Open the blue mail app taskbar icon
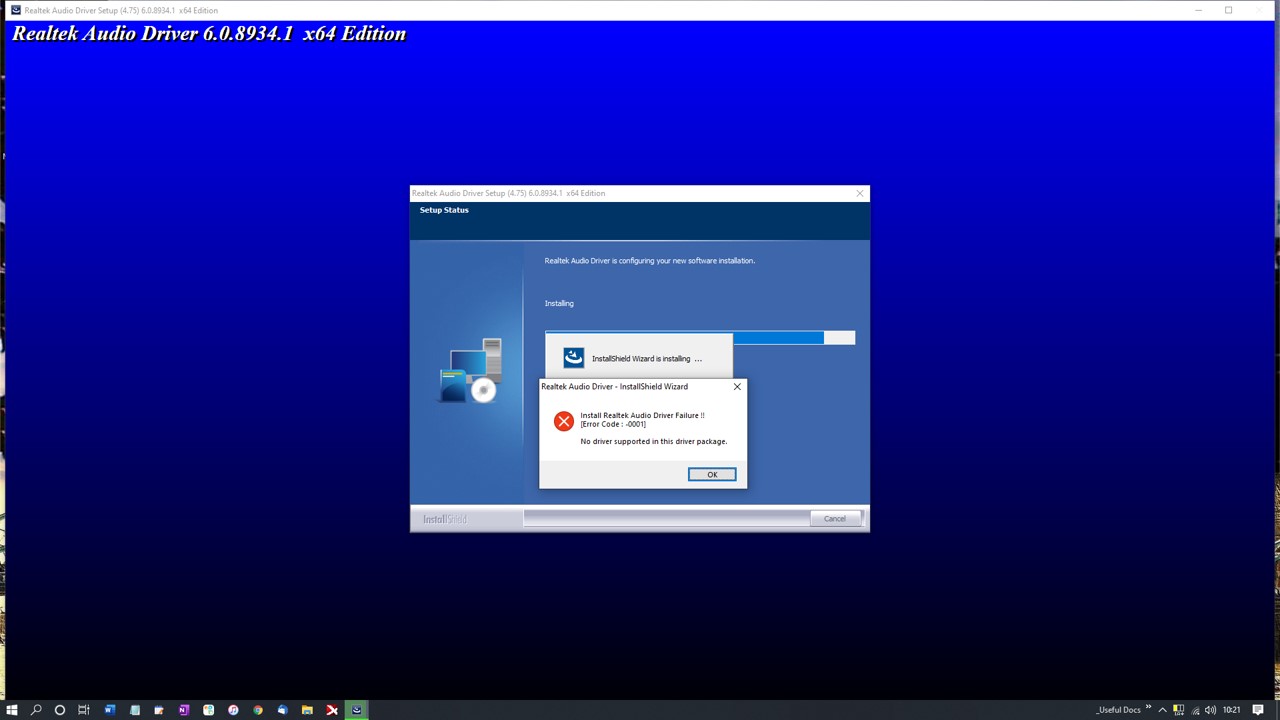Viewport: 1280px width, 720px height. (282, 710)
